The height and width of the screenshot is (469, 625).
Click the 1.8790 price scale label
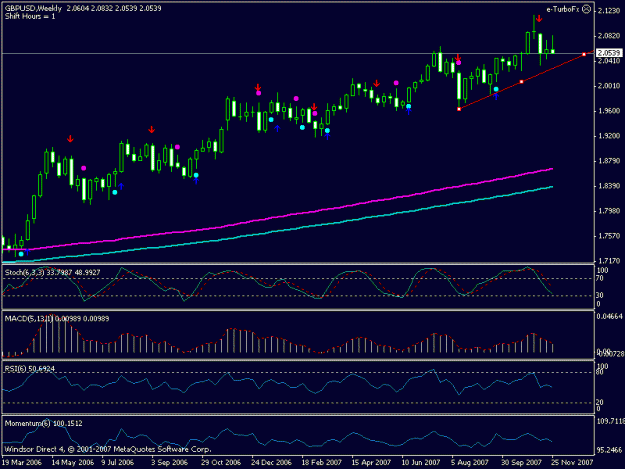pos(609,161)
